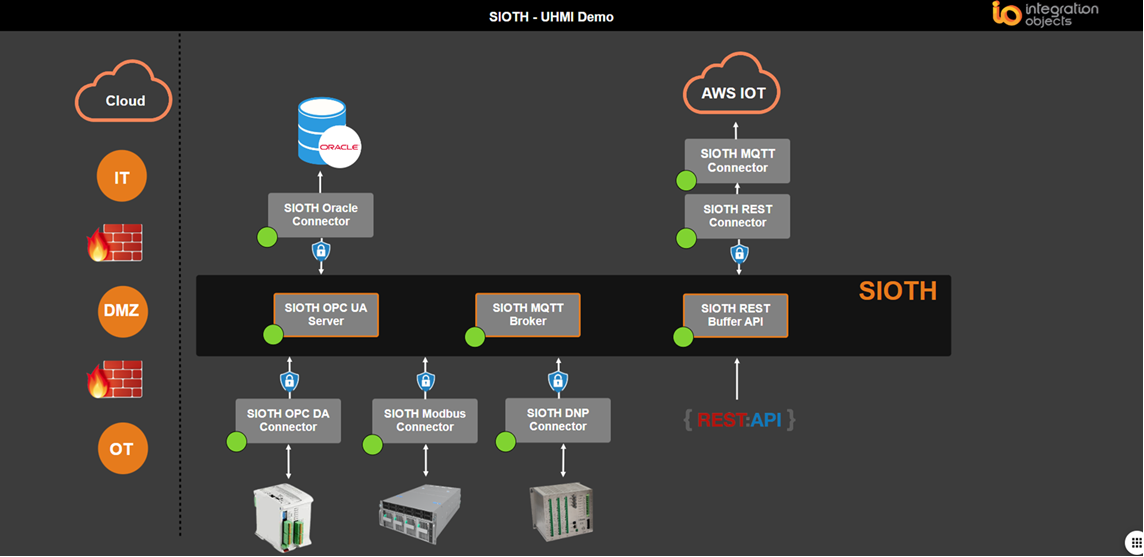
Task: Open the SIOTH OPC DA Connector box
Action: [288, 420]
